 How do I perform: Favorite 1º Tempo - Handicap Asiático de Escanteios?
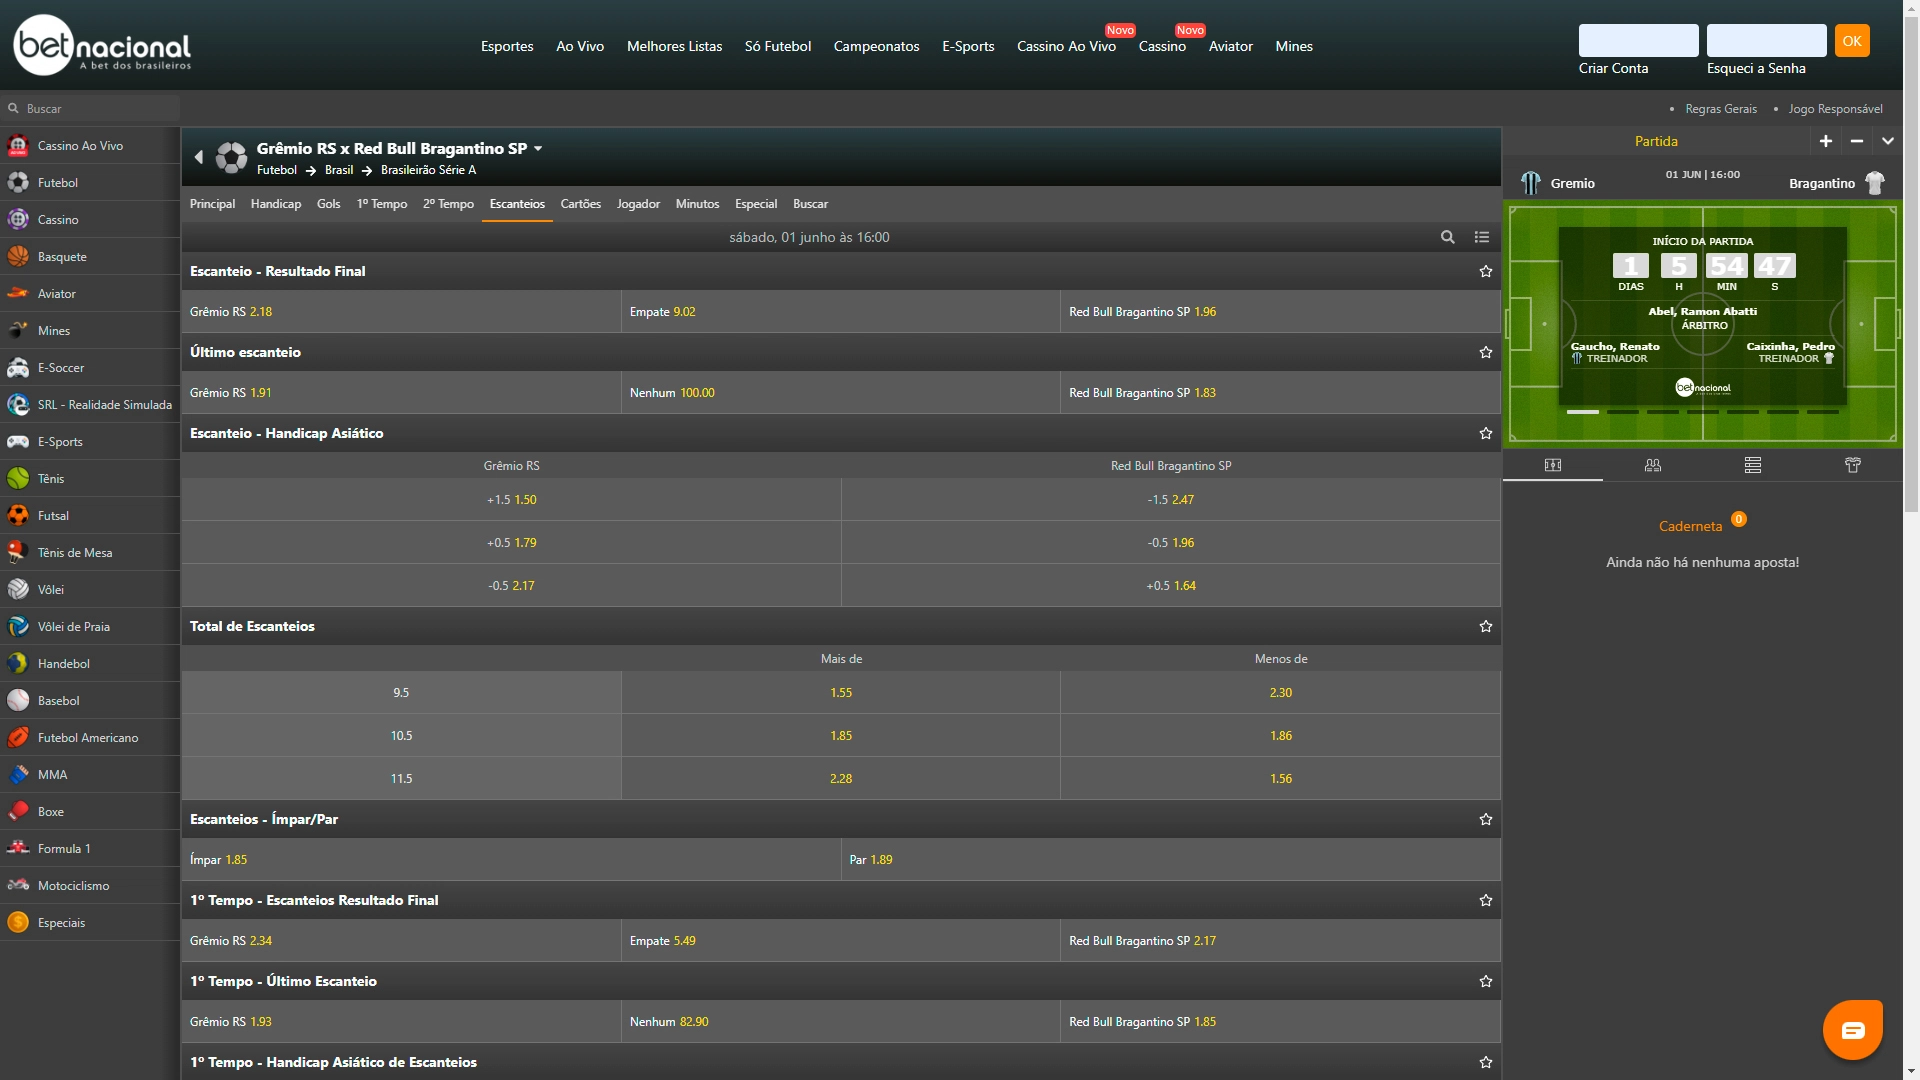[x=1486, y=1063]
